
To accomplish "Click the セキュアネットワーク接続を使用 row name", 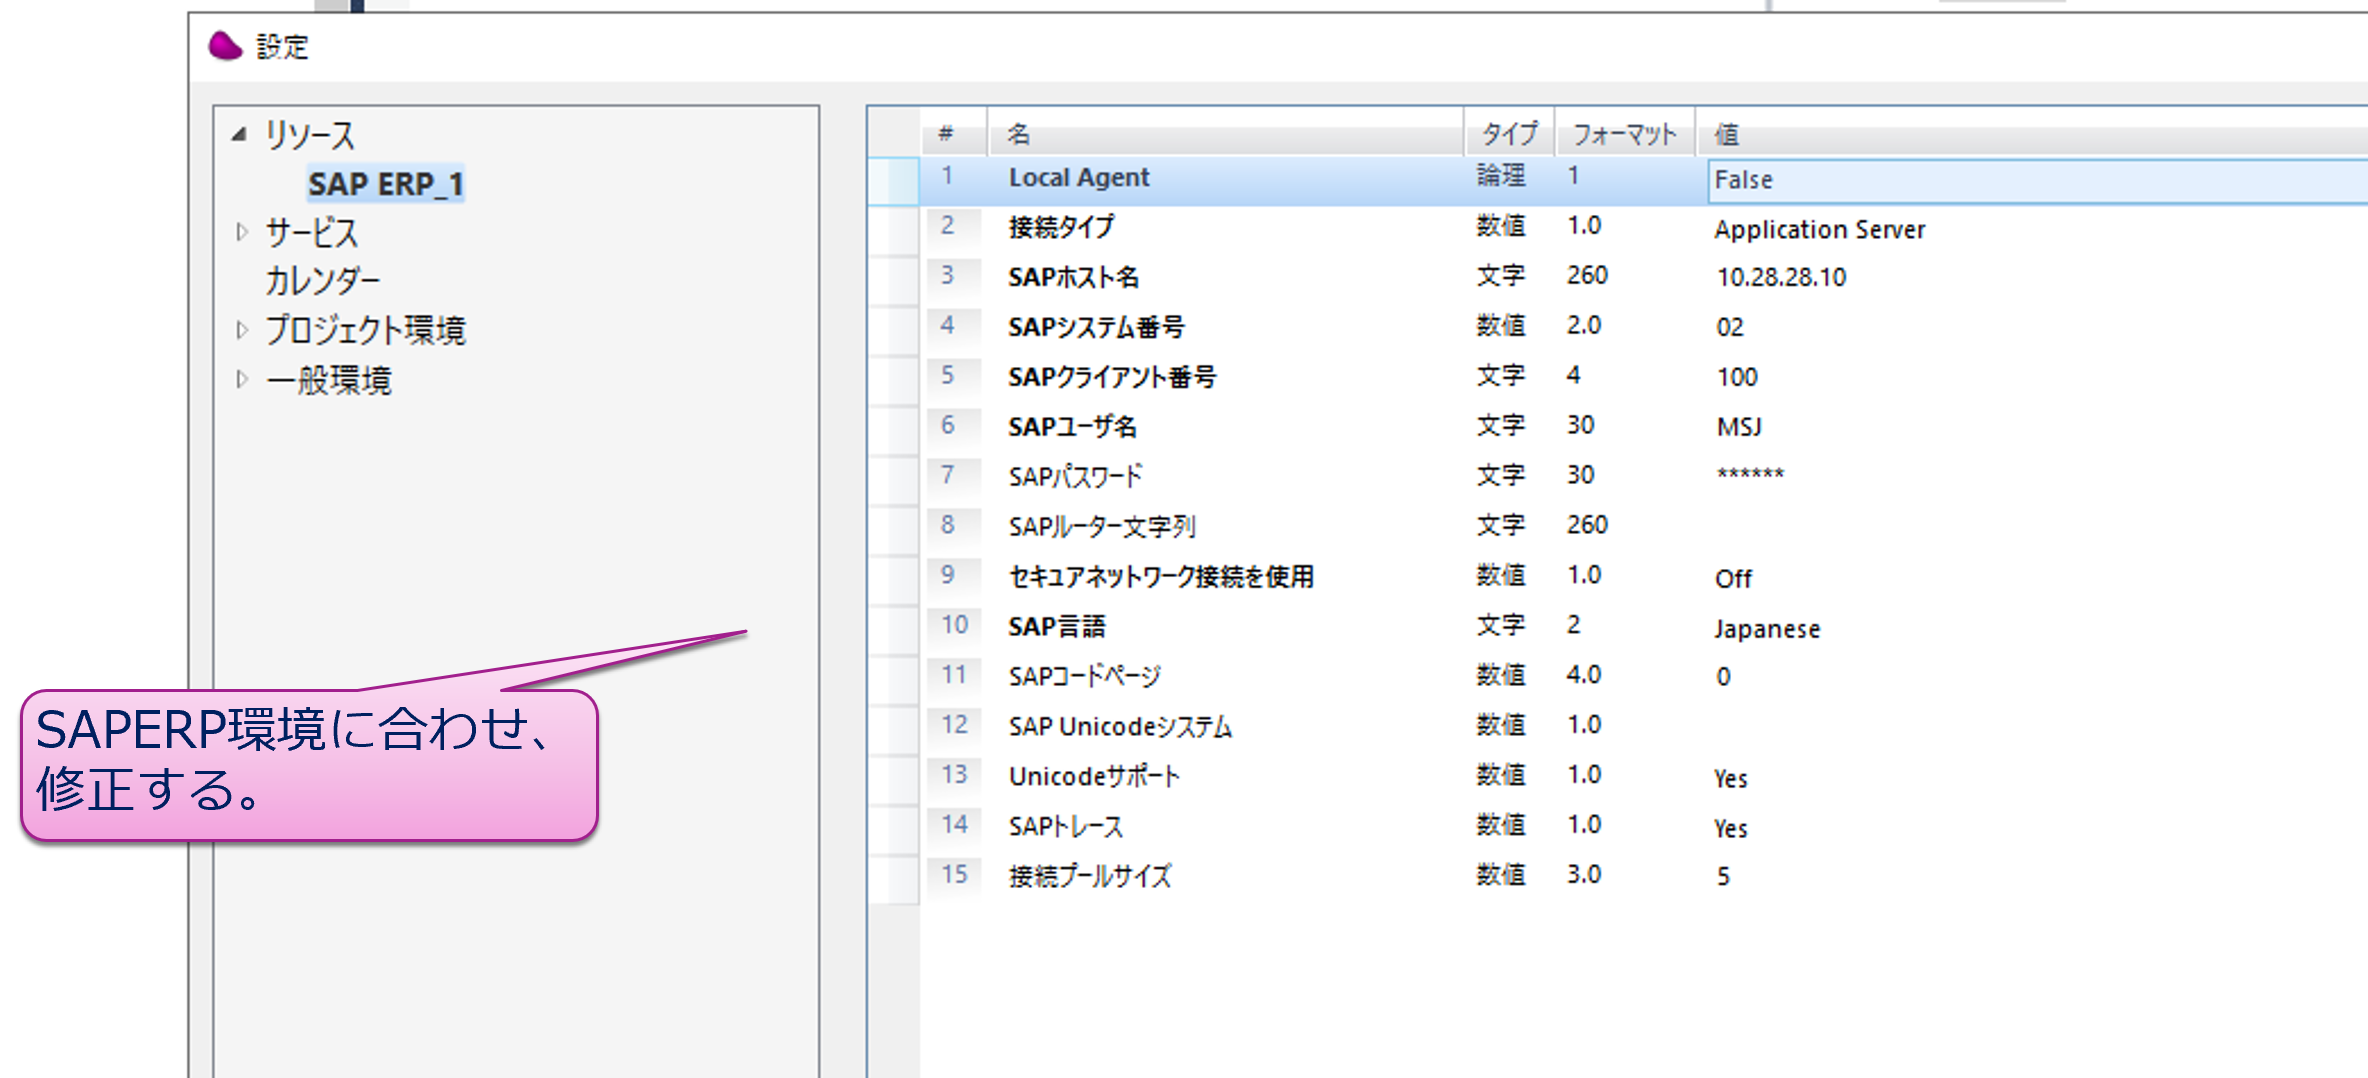I will [x=1161, y=577].
